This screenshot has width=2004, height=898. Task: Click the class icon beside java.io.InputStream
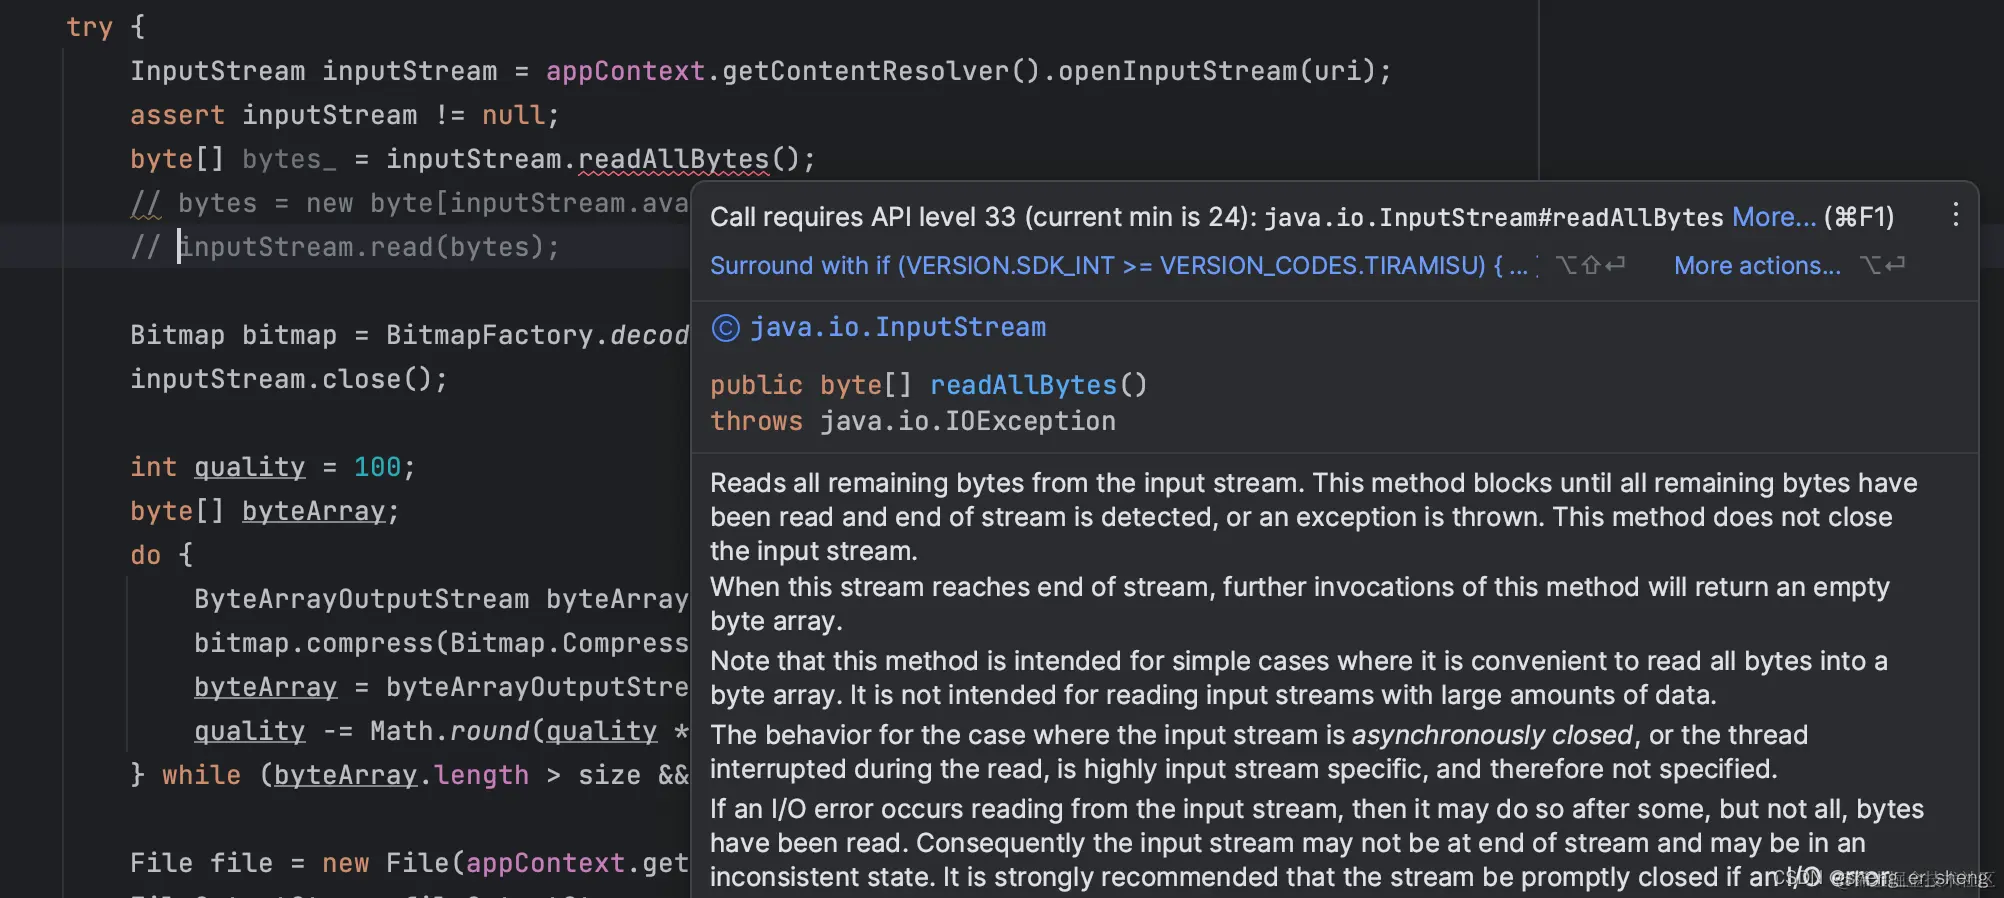pos(725,328)
